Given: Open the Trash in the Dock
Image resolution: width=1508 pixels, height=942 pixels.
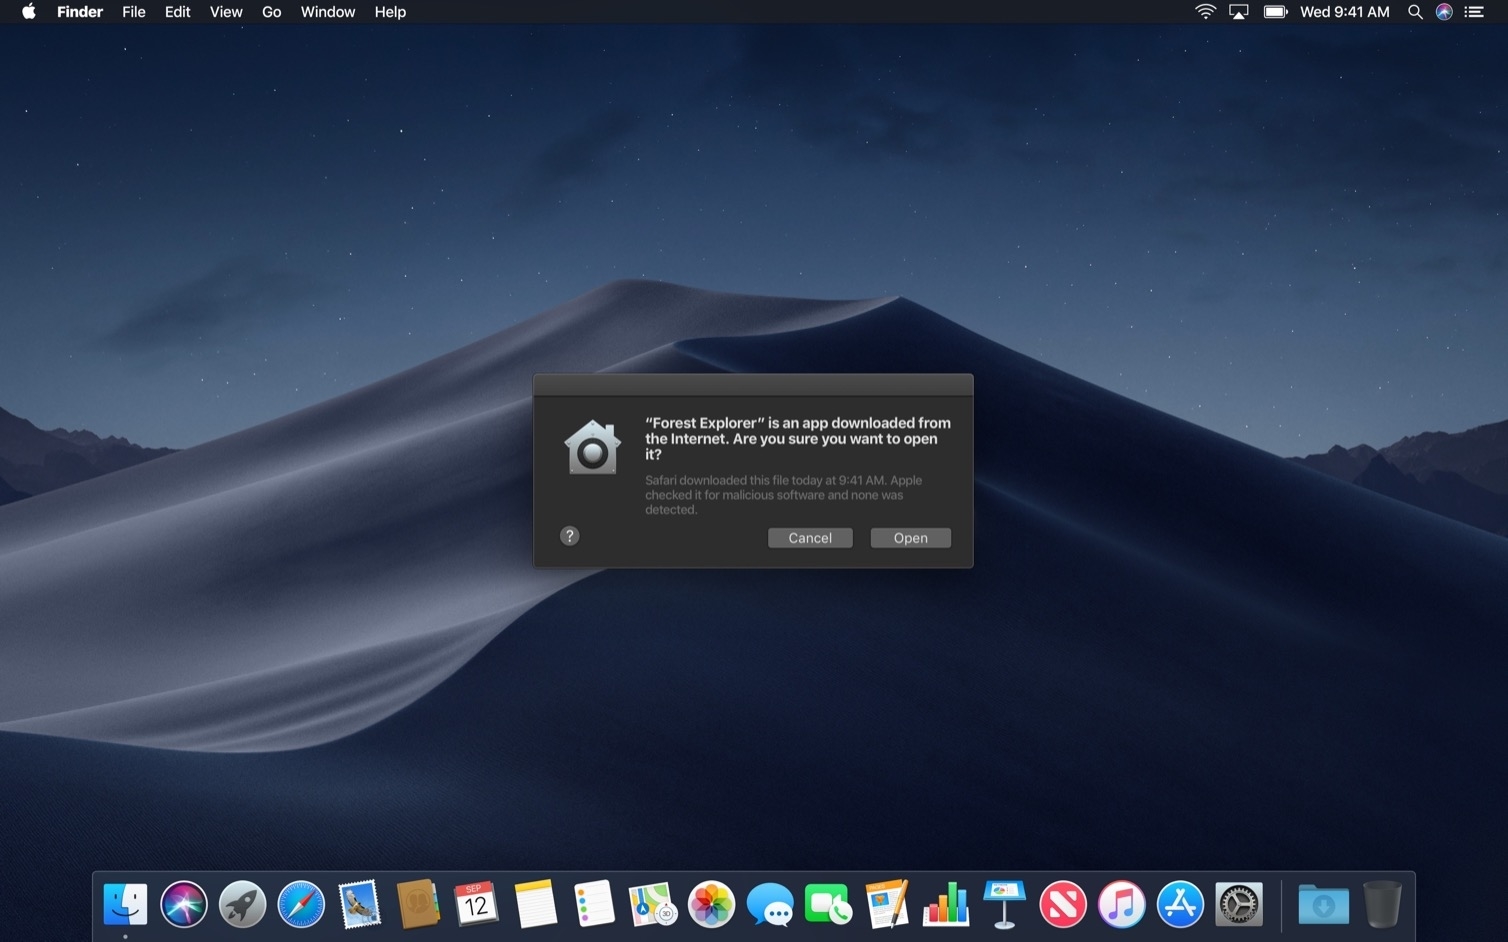Looking at the screenshot, I should click(1382, 905).
